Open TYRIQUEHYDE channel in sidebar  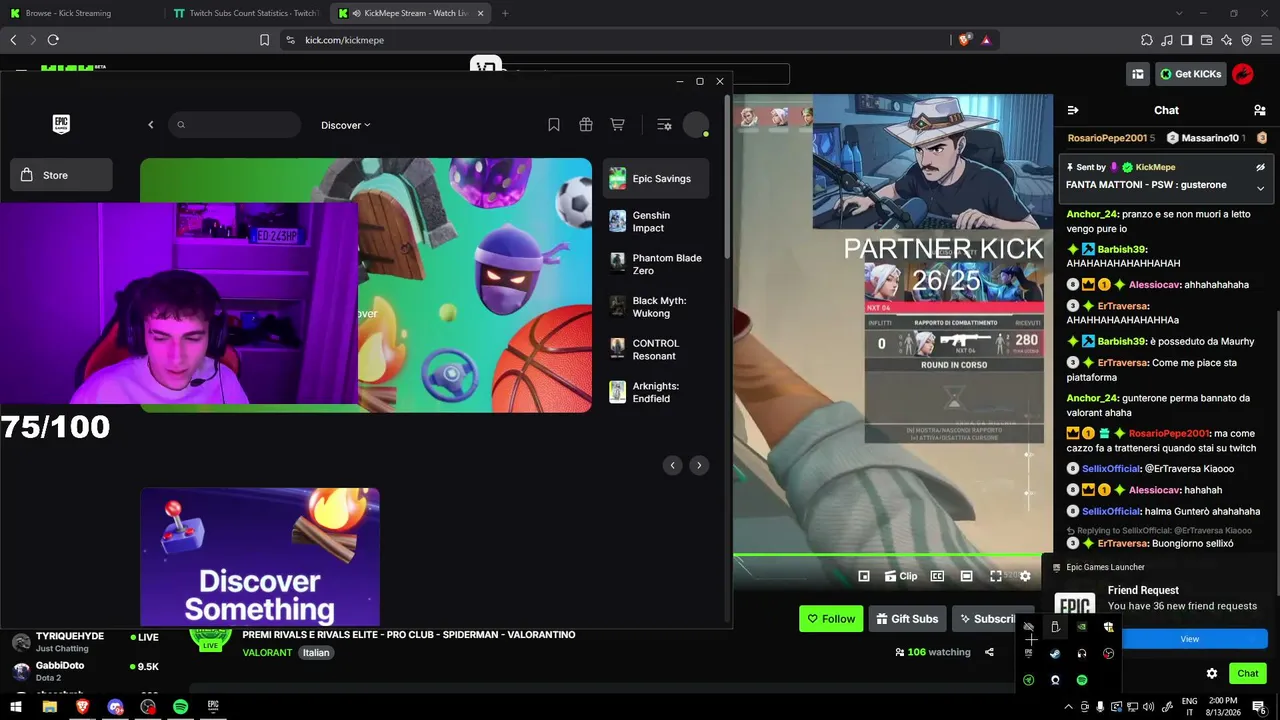pyautogui.click(x=85, y=642)
